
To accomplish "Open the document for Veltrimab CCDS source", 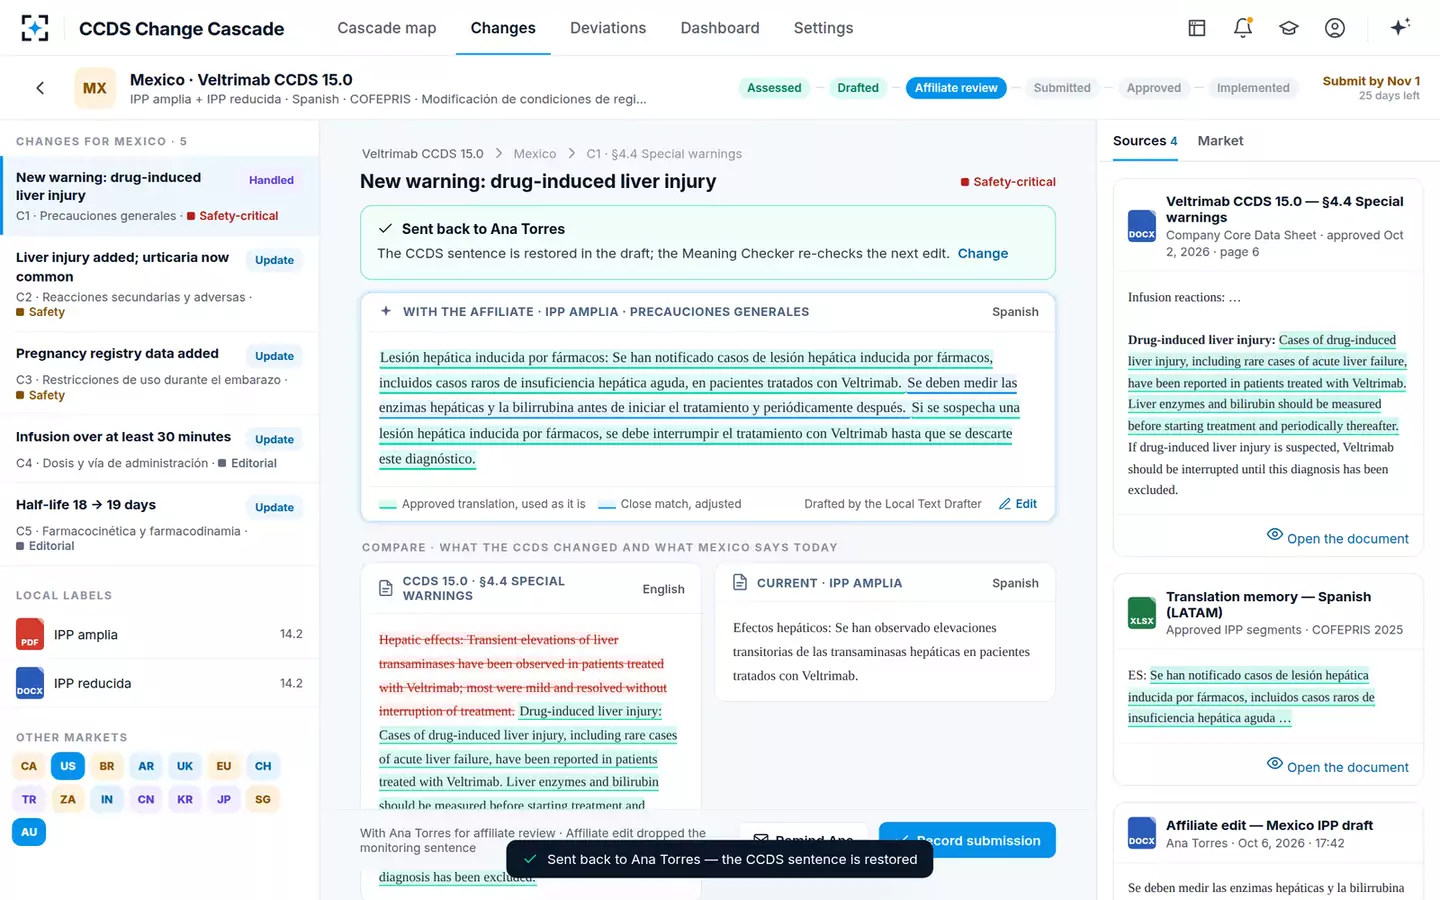I will (1338, 538).
